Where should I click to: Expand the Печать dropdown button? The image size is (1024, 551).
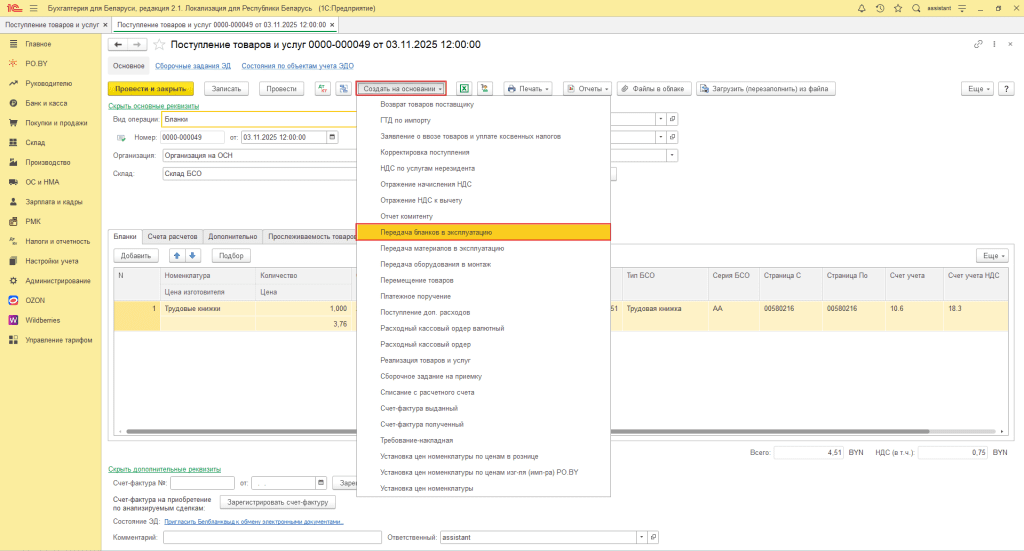click(x=529, y=88)
